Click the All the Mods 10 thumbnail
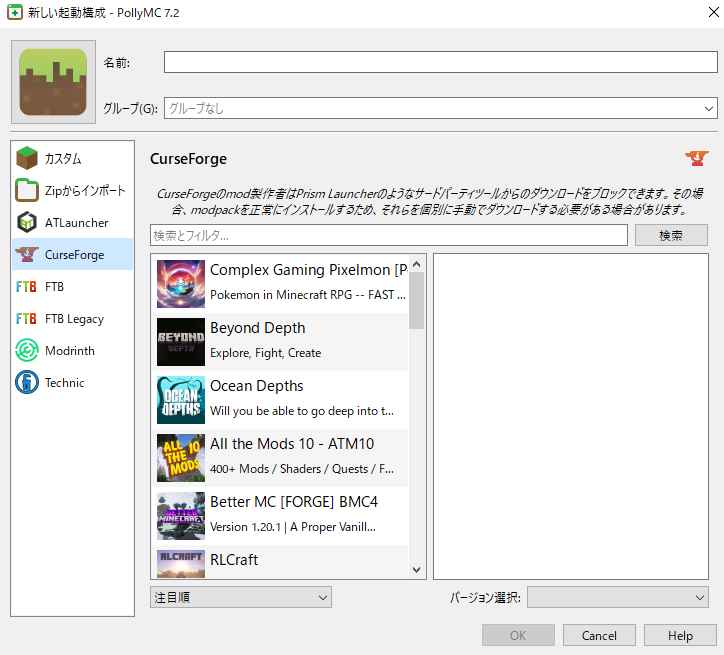The height and width of the screenshot is (655, 724). [181, 457]
